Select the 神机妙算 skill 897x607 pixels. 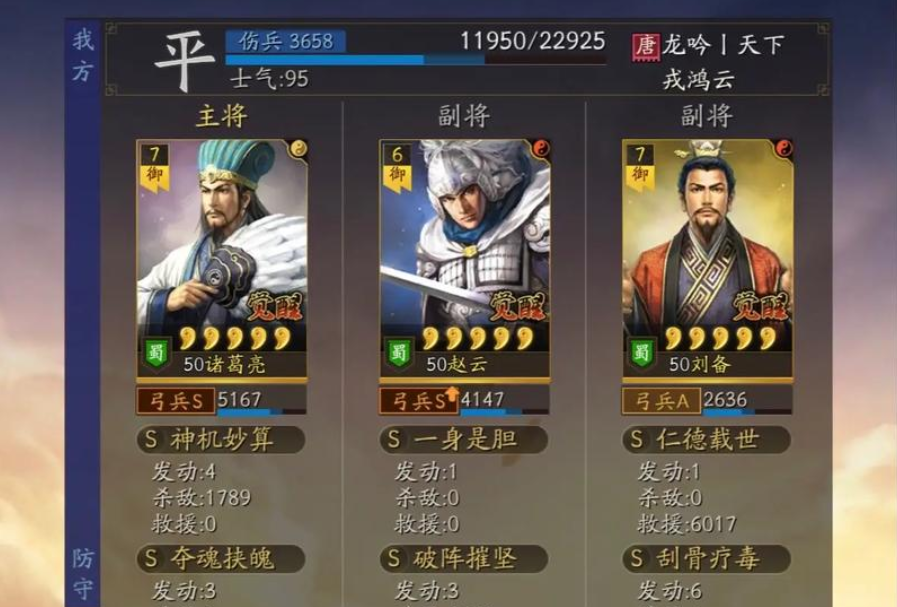221,439
